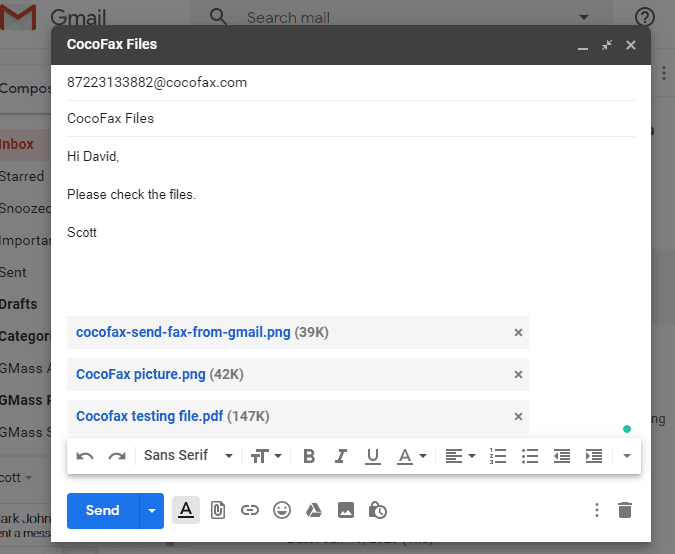Toggle bold formatting
Screen dimensions: 675x554
point(309,456)
